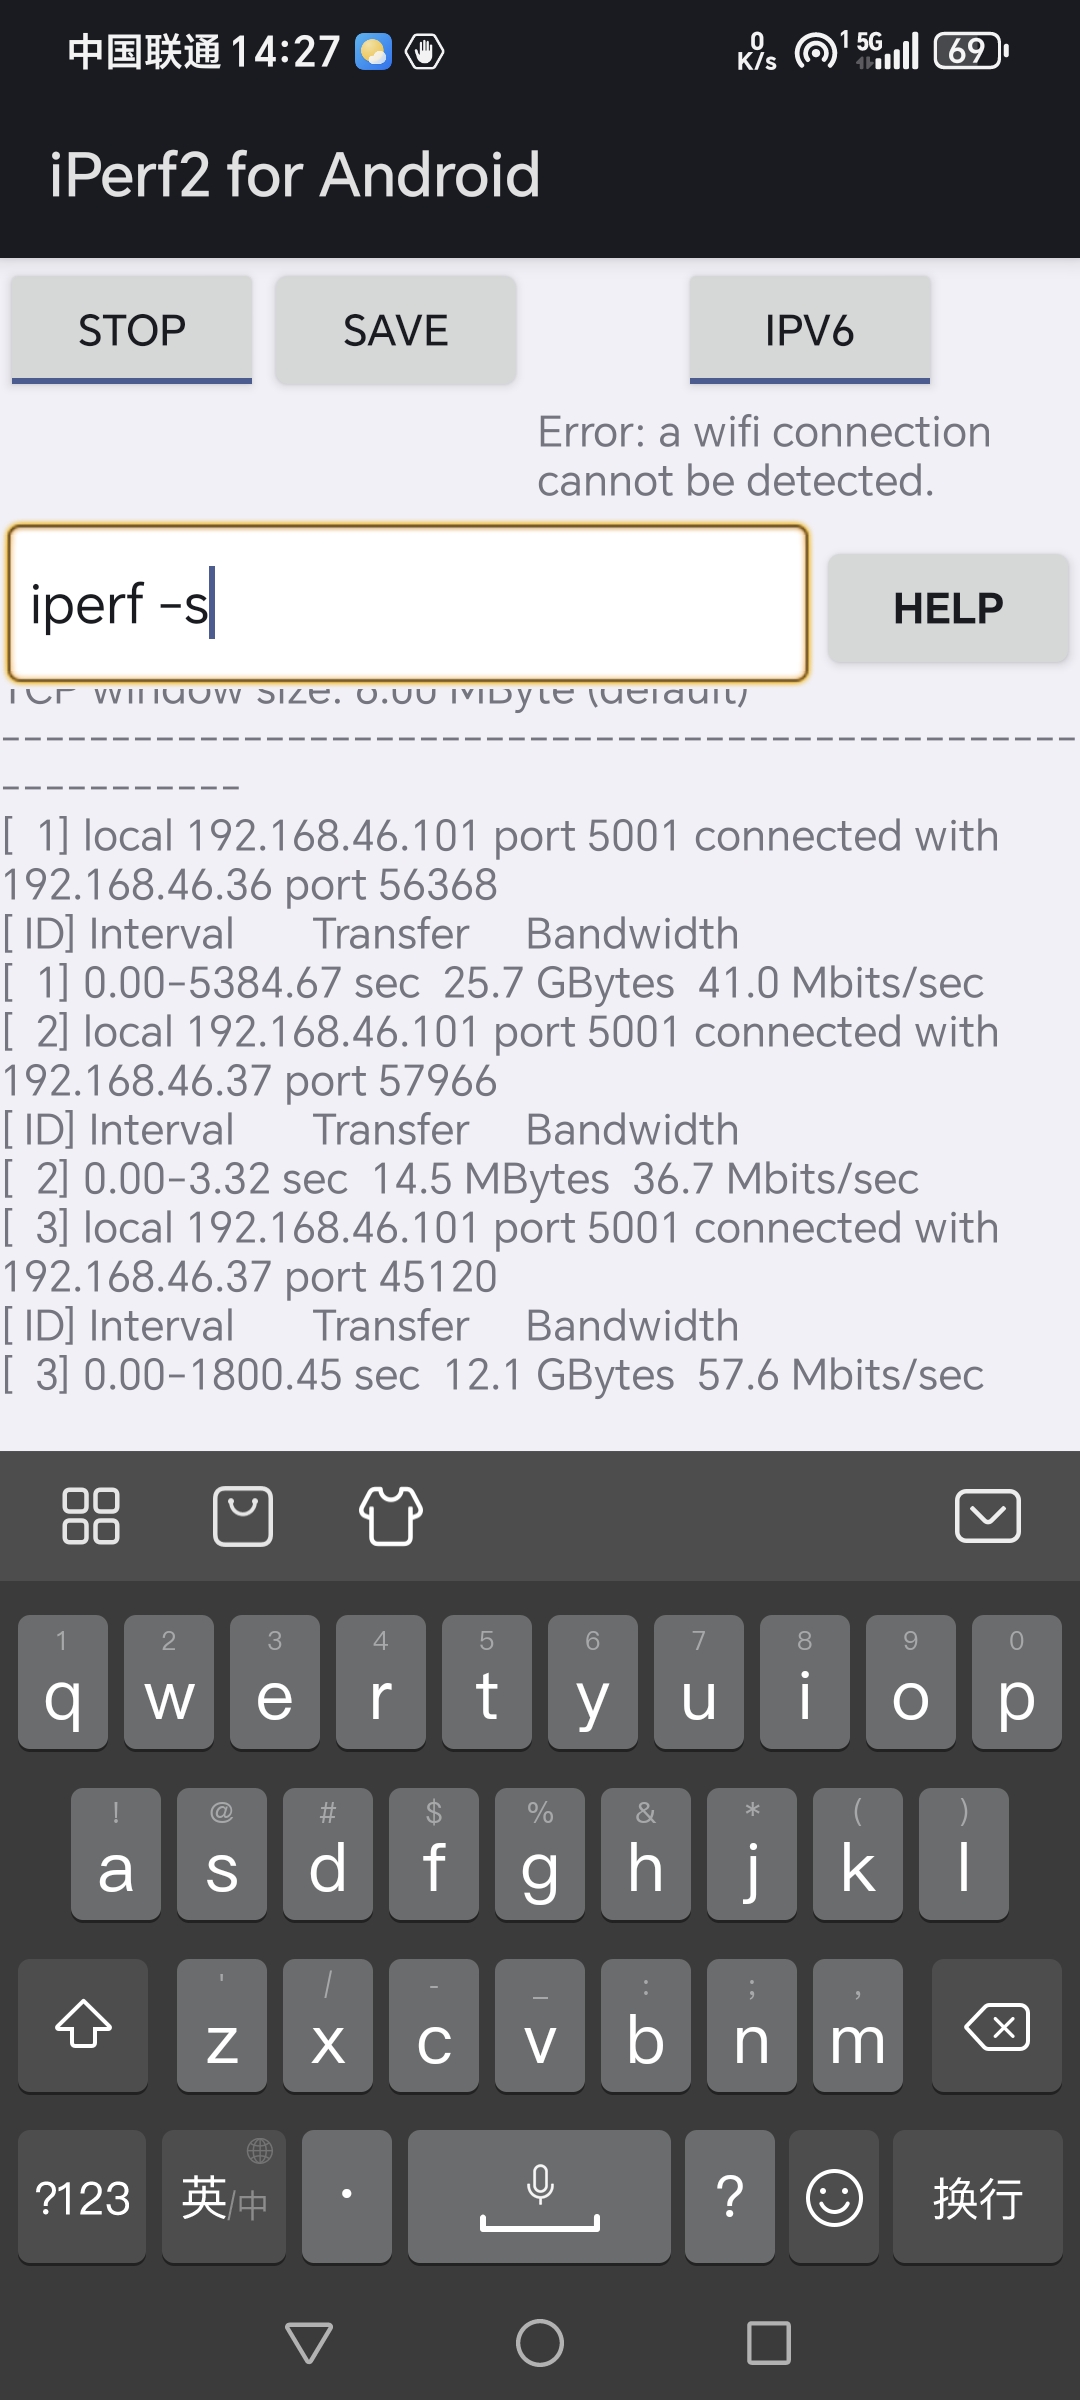Viewport: 1080px width, 2400px height.
Task: Open the keyboard clipboard icon
Action: tap(243, 1516)
